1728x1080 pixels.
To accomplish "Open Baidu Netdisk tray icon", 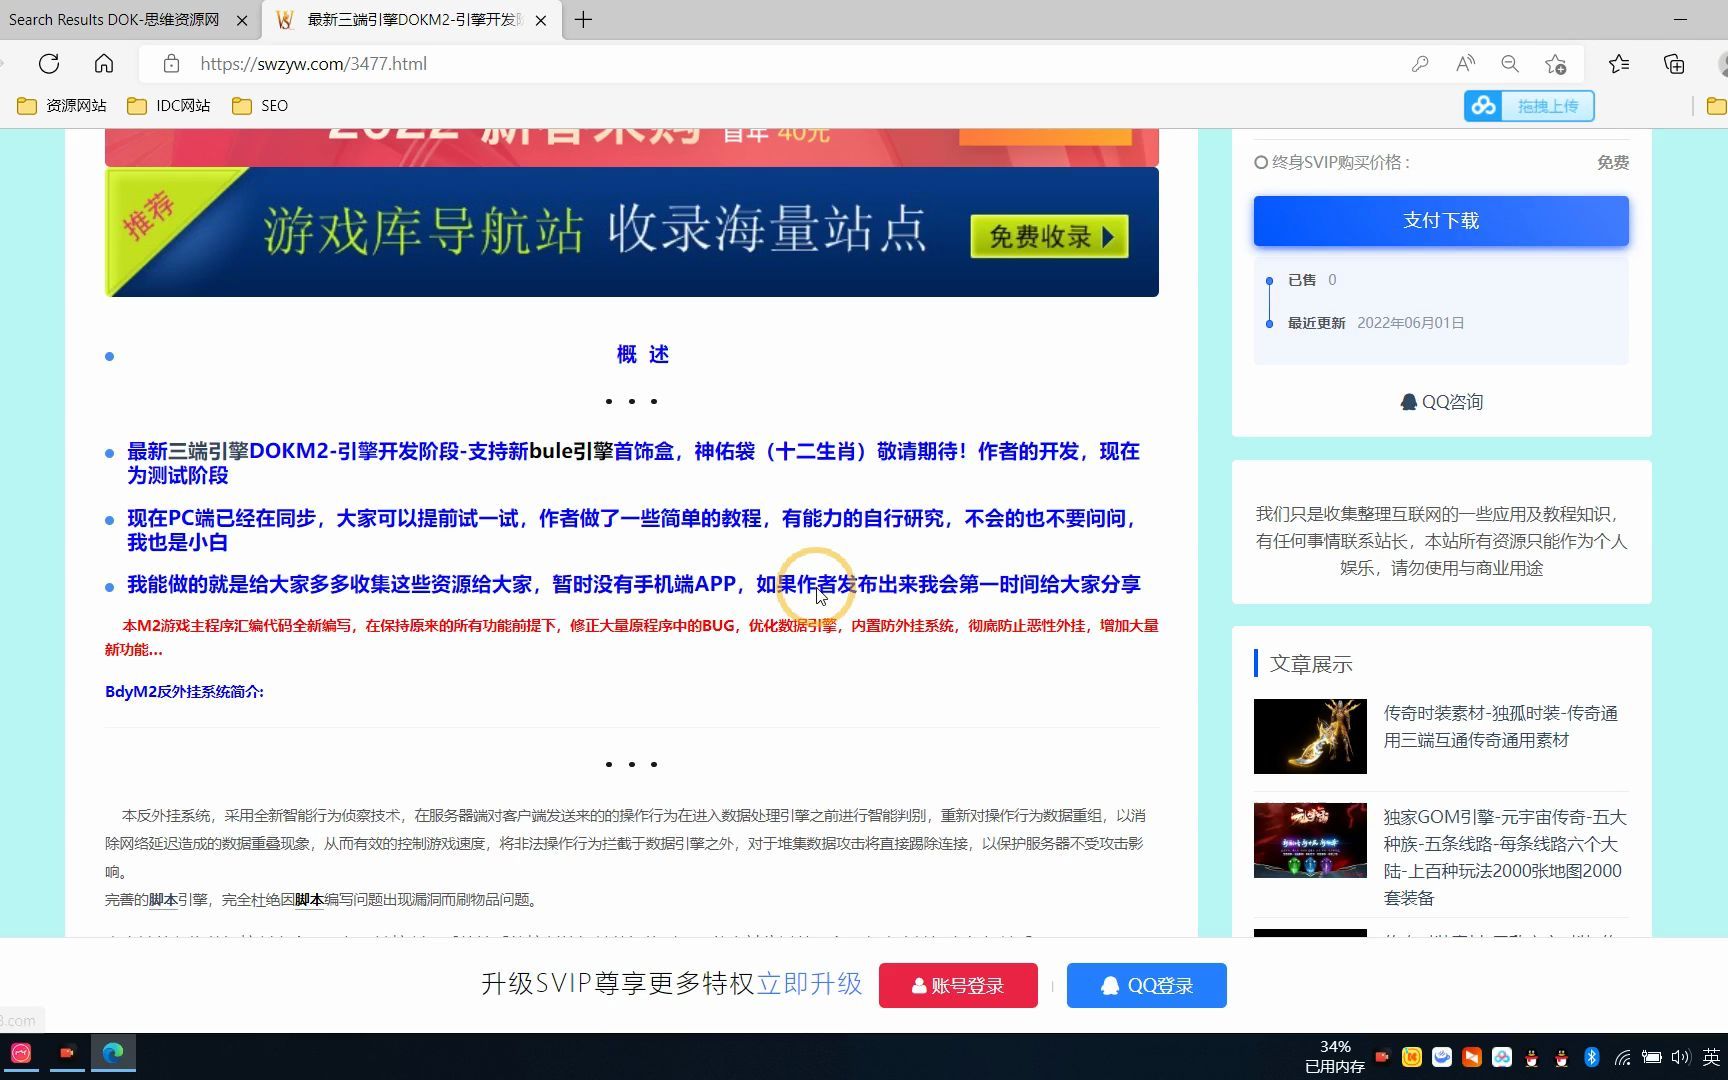I will [1502, 1057].
